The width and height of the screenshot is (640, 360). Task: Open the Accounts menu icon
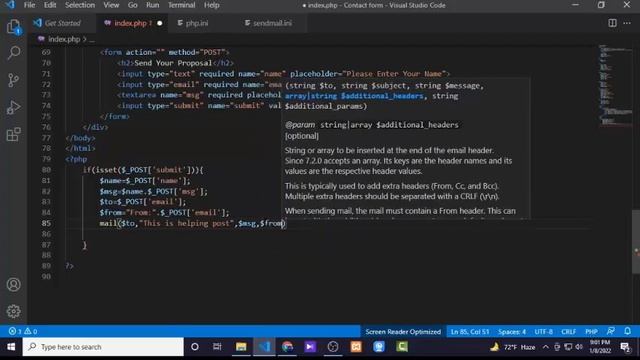[13, 284]
